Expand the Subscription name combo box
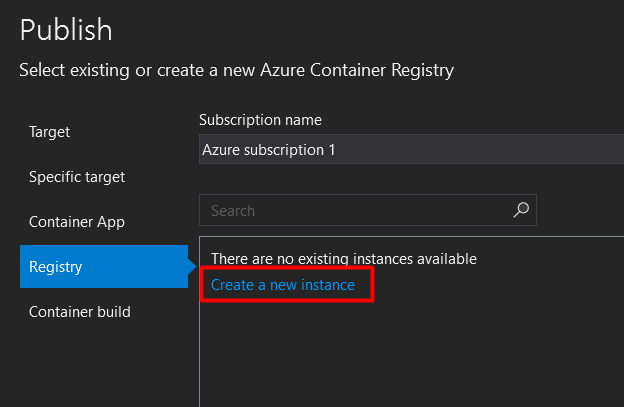The image size is (624, 407). tap(410, 149)
